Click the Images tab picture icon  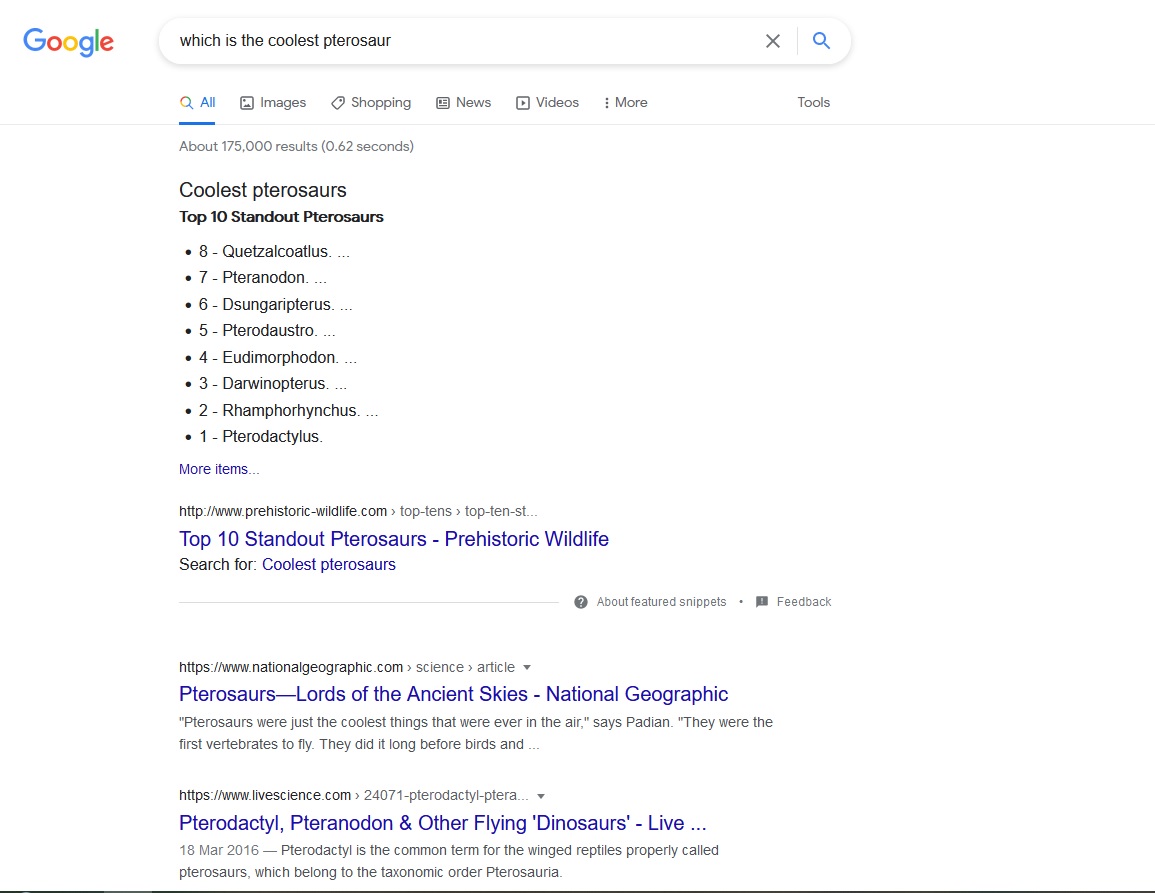(x=247, y=103)
